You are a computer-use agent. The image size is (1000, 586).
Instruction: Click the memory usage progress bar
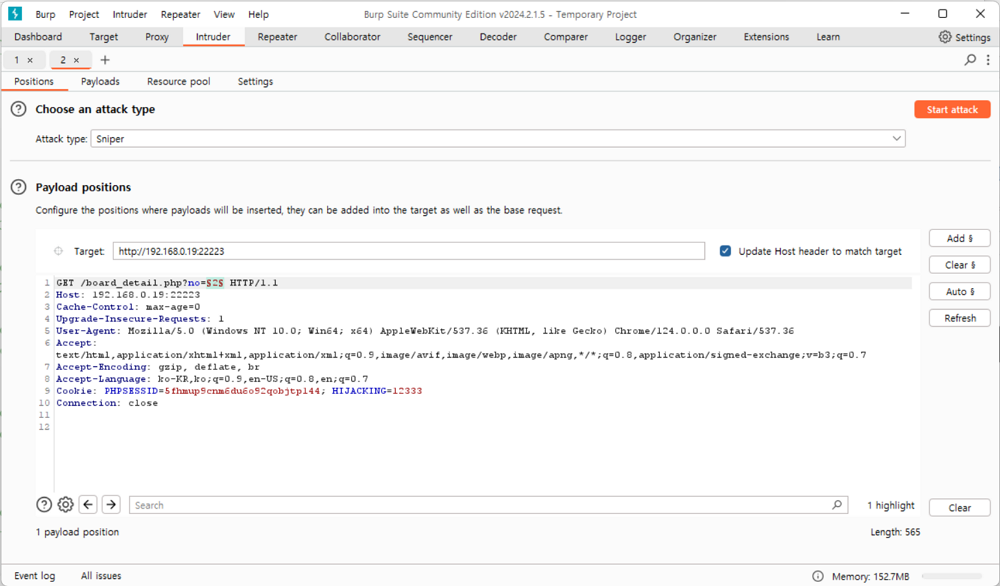point(952,576)
